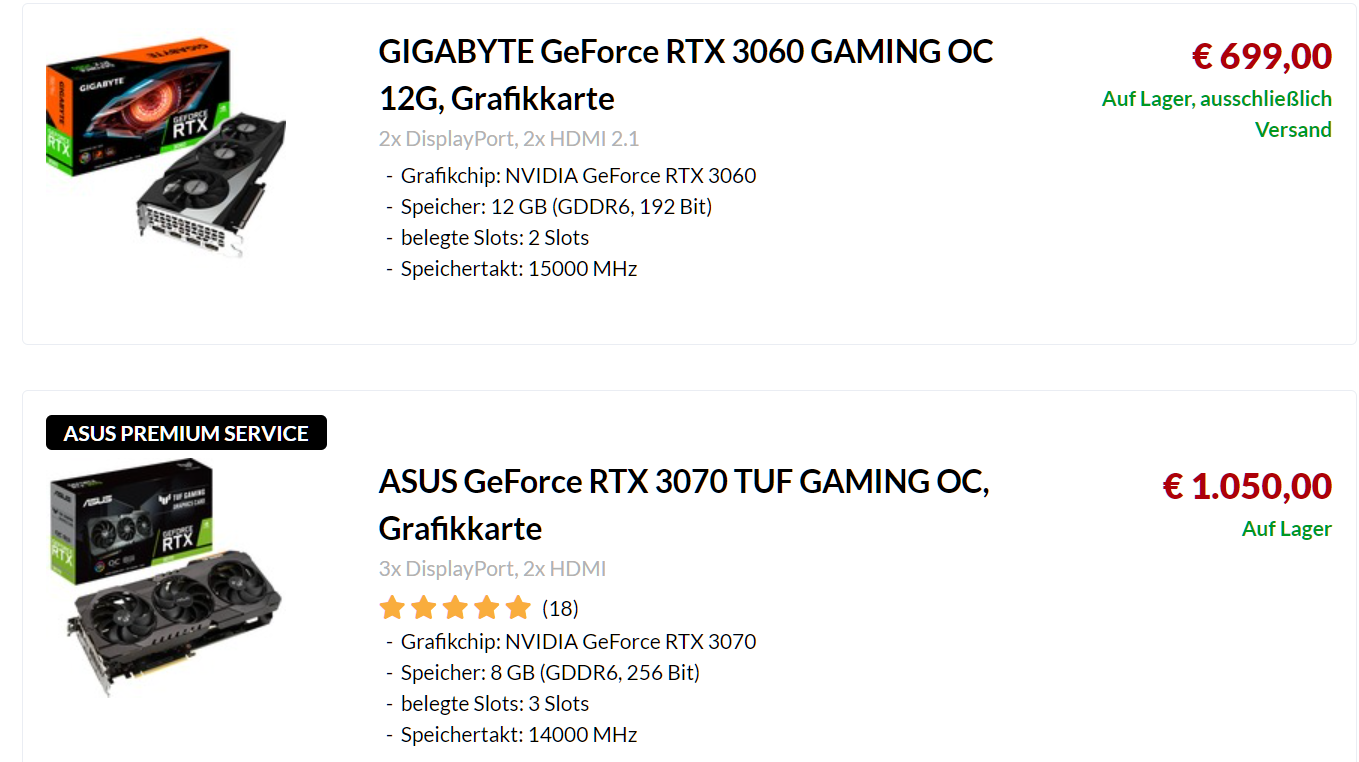Click the 'Auf Lager, ausschließlich Versand' availability text
1359x762 pixels.
[x=1216, y=114]
